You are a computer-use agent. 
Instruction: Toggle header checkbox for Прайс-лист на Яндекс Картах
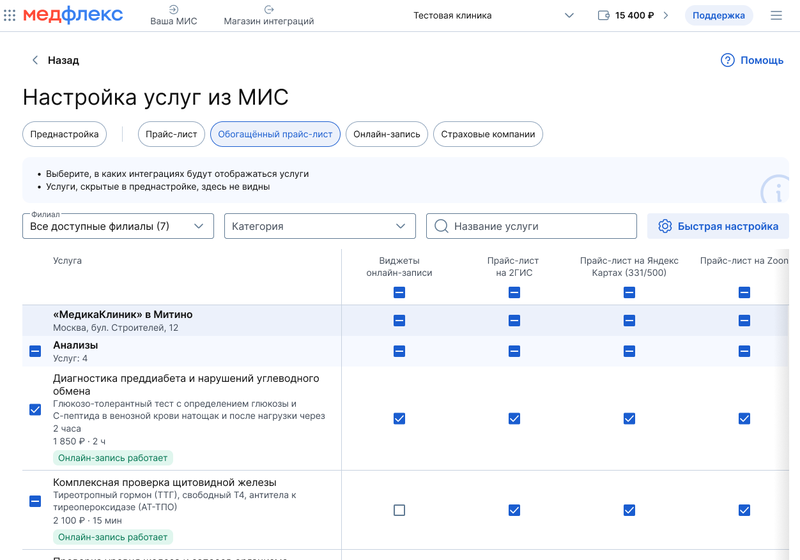pyautogui.click(x=629, y=292)
